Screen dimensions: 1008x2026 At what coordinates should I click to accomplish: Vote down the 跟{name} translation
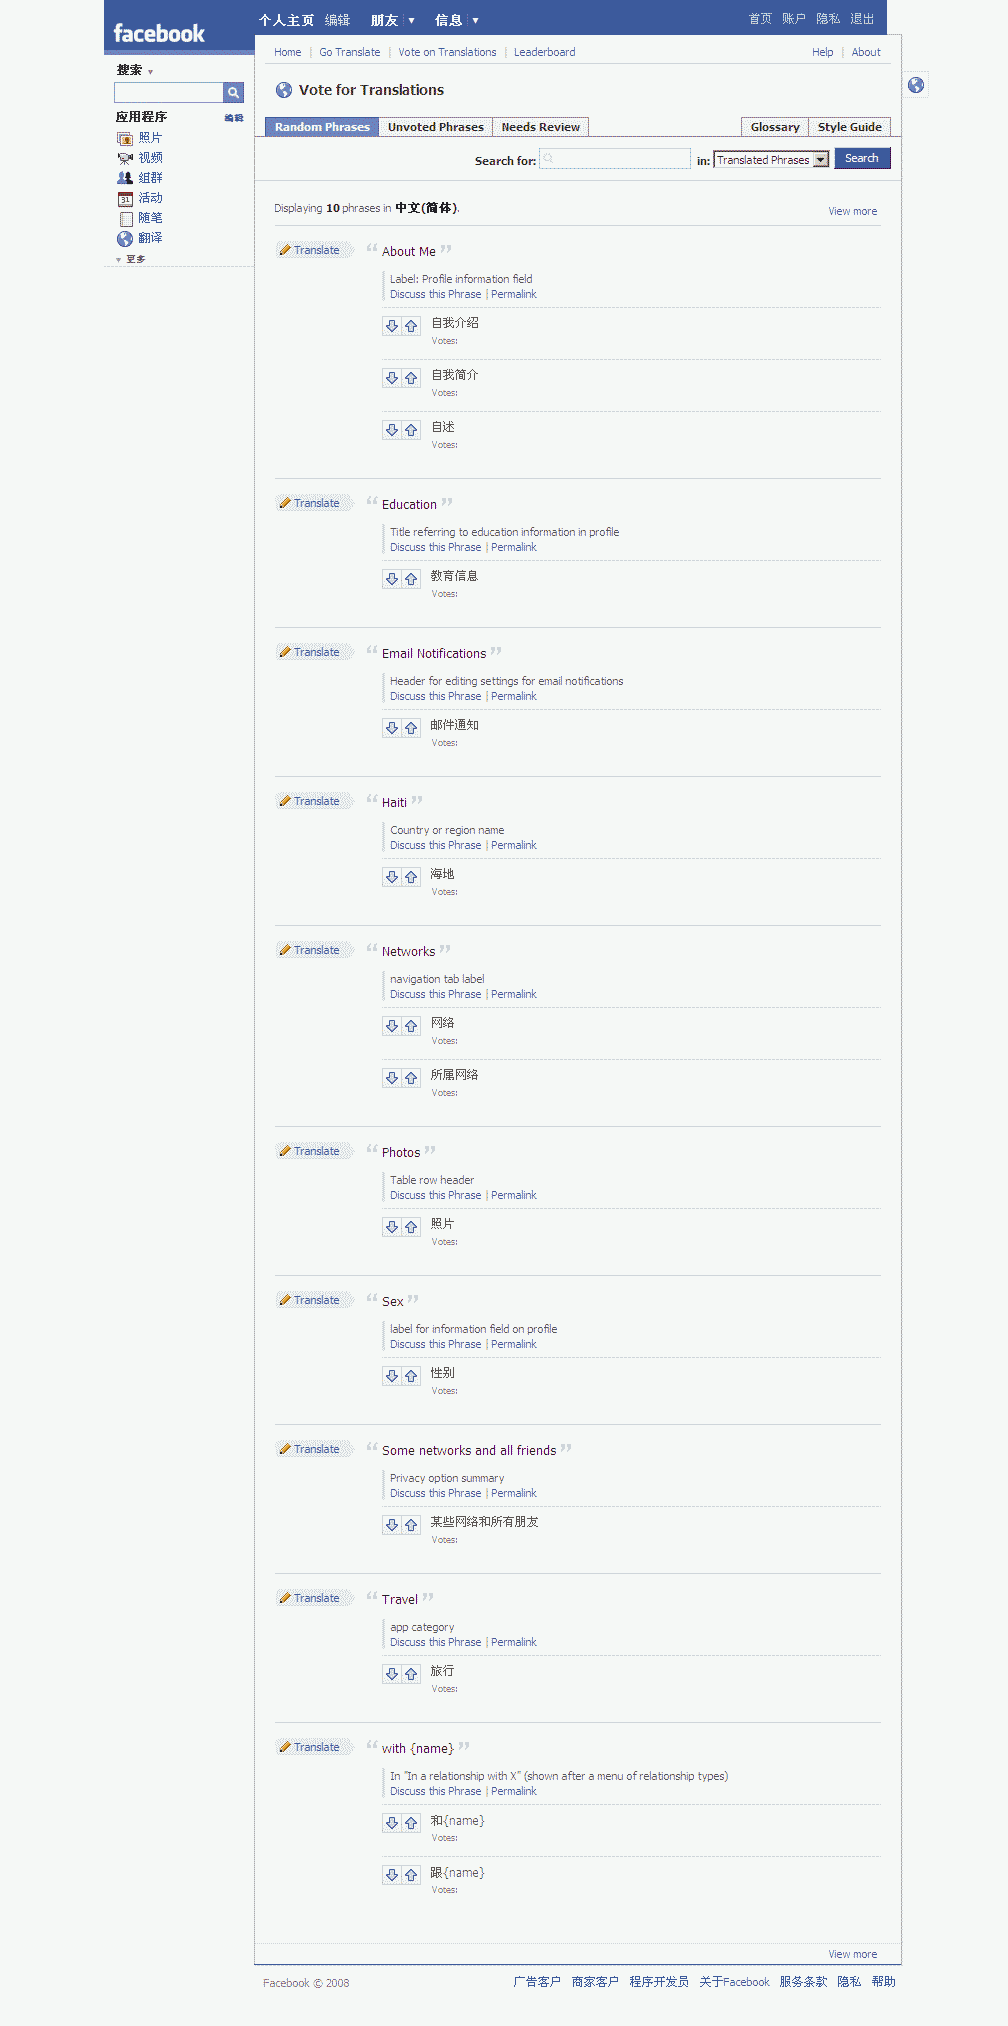pyautogui.click(x=392, y=1875)
